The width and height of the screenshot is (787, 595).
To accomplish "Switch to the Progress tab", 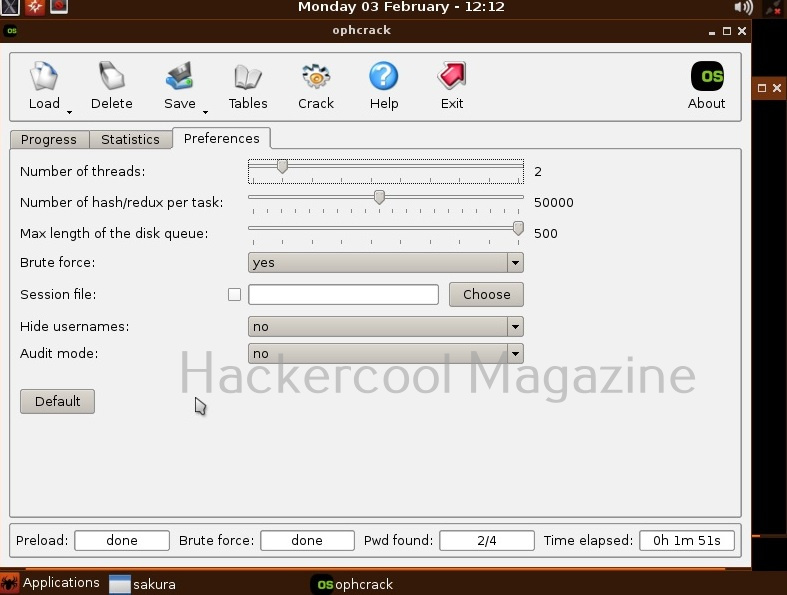I will click(x=49, y=139).
